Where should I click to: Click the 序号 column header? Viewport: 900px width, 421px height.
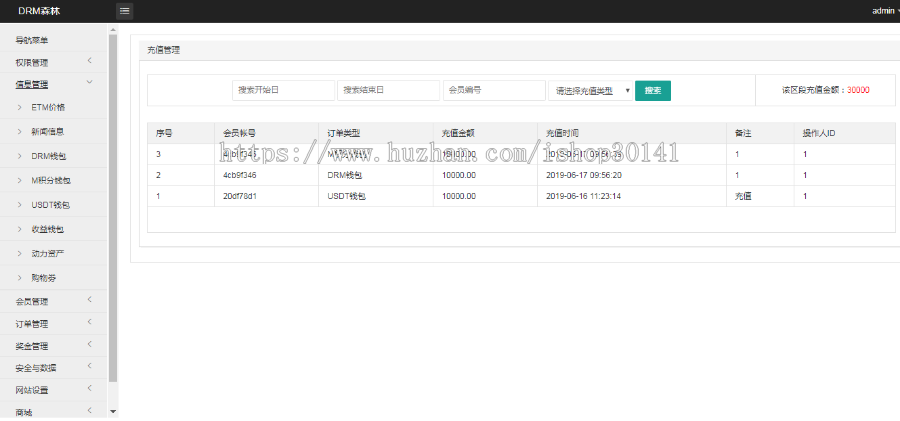tap(164, 133)
